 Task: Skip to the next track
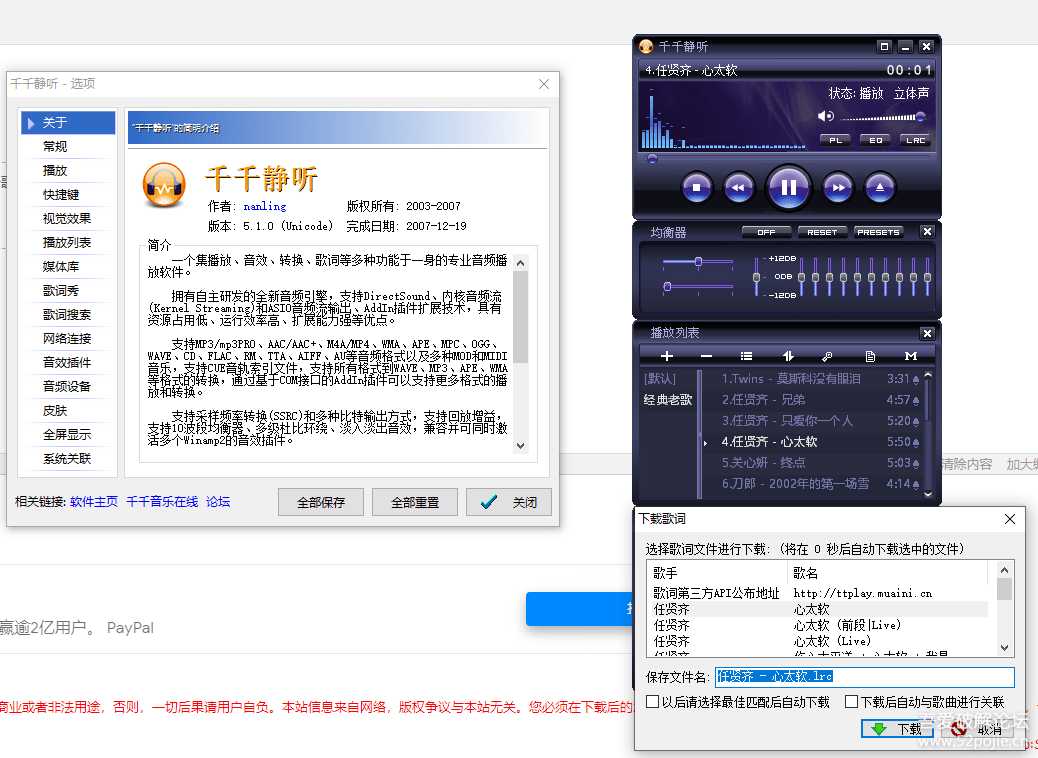[838, 187]
